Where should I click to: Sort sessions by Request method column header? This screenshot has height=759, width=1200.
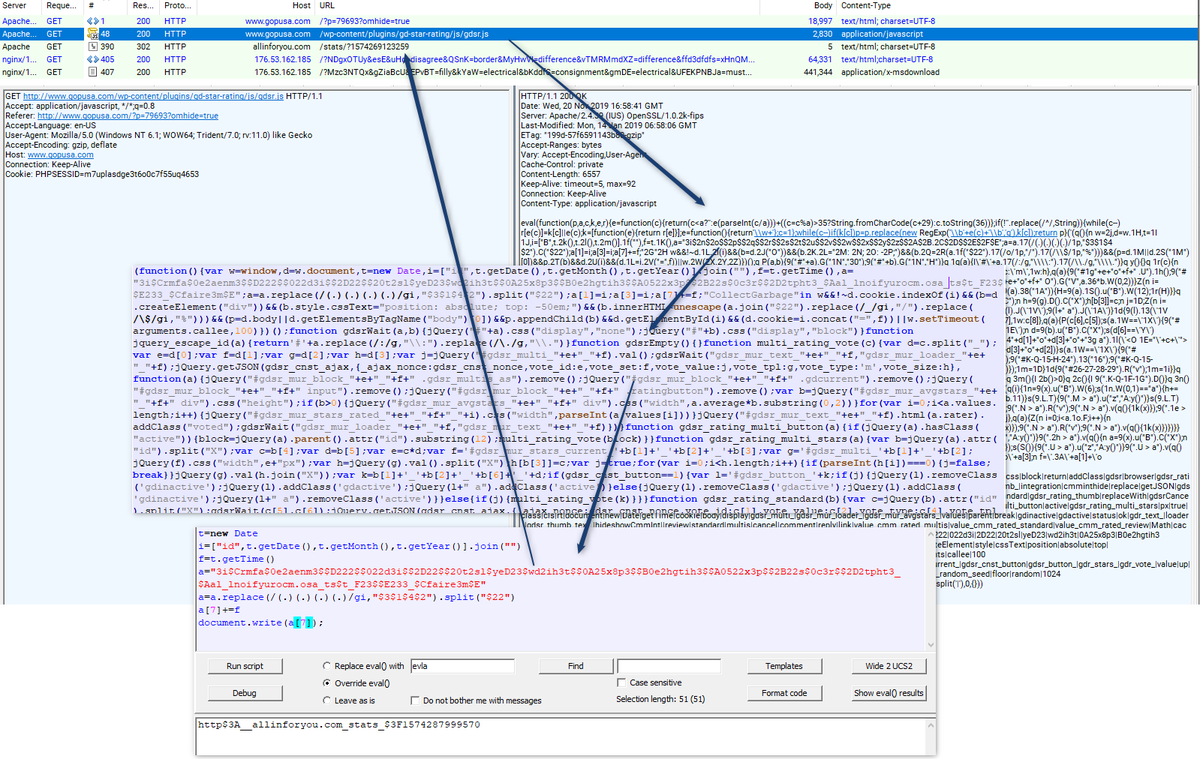click(61, 5)
